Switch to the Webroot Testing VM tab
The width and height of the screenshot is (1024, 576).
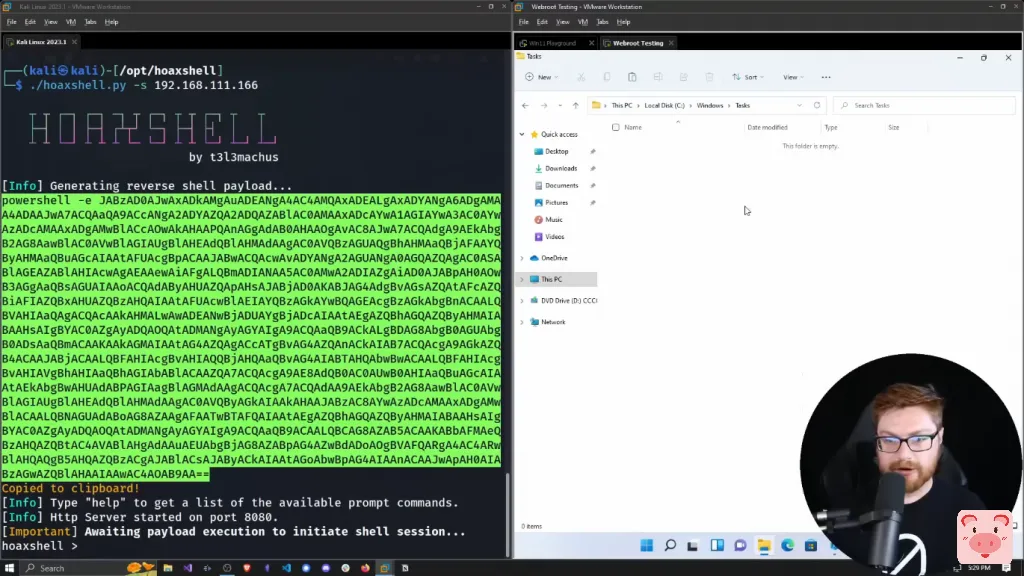point(637,43)
